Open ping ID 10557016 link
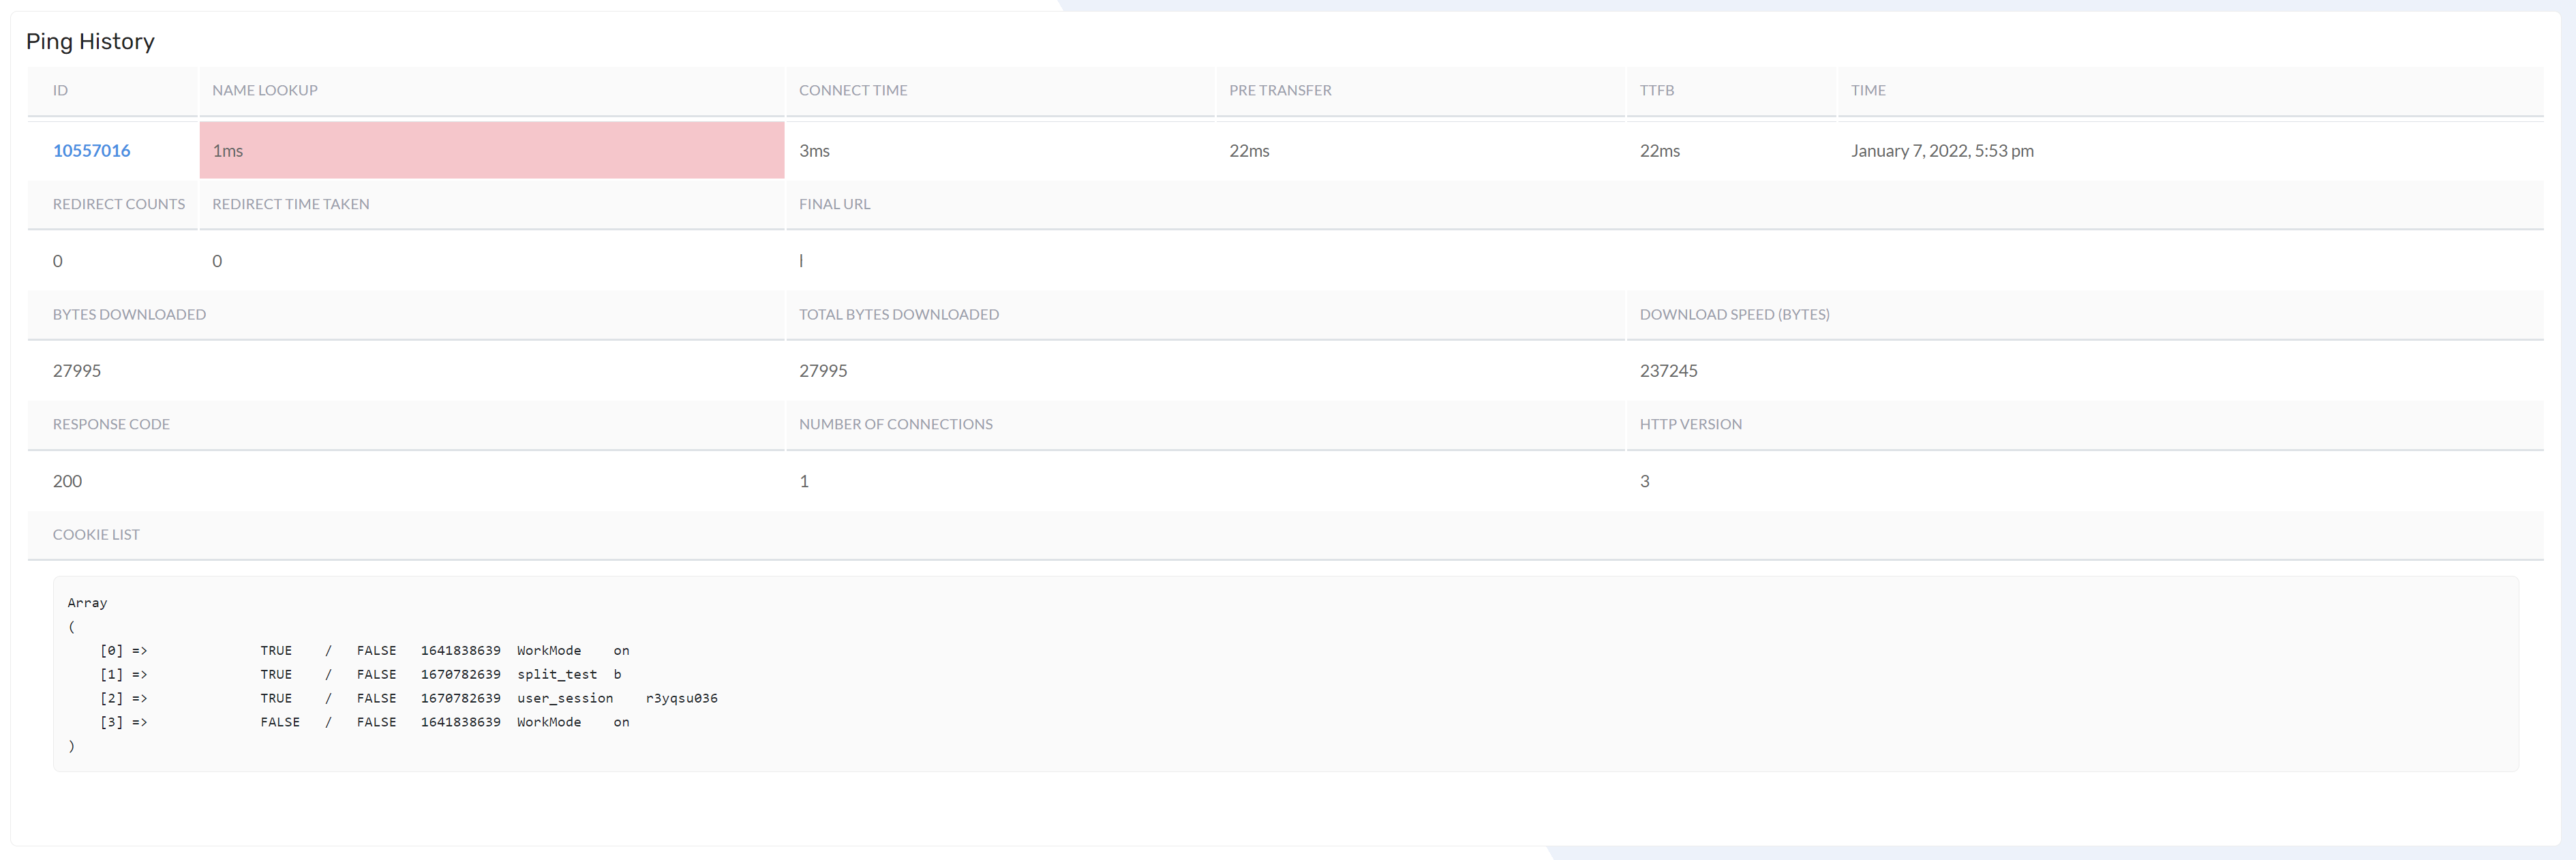This screenshot has height=860, width=2576. (91, 150)
